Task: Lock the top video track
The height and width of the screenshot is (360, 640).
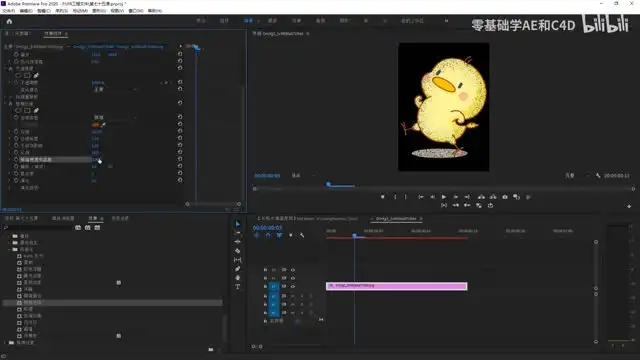Action: pyautogui.click(x=265, y=270)
